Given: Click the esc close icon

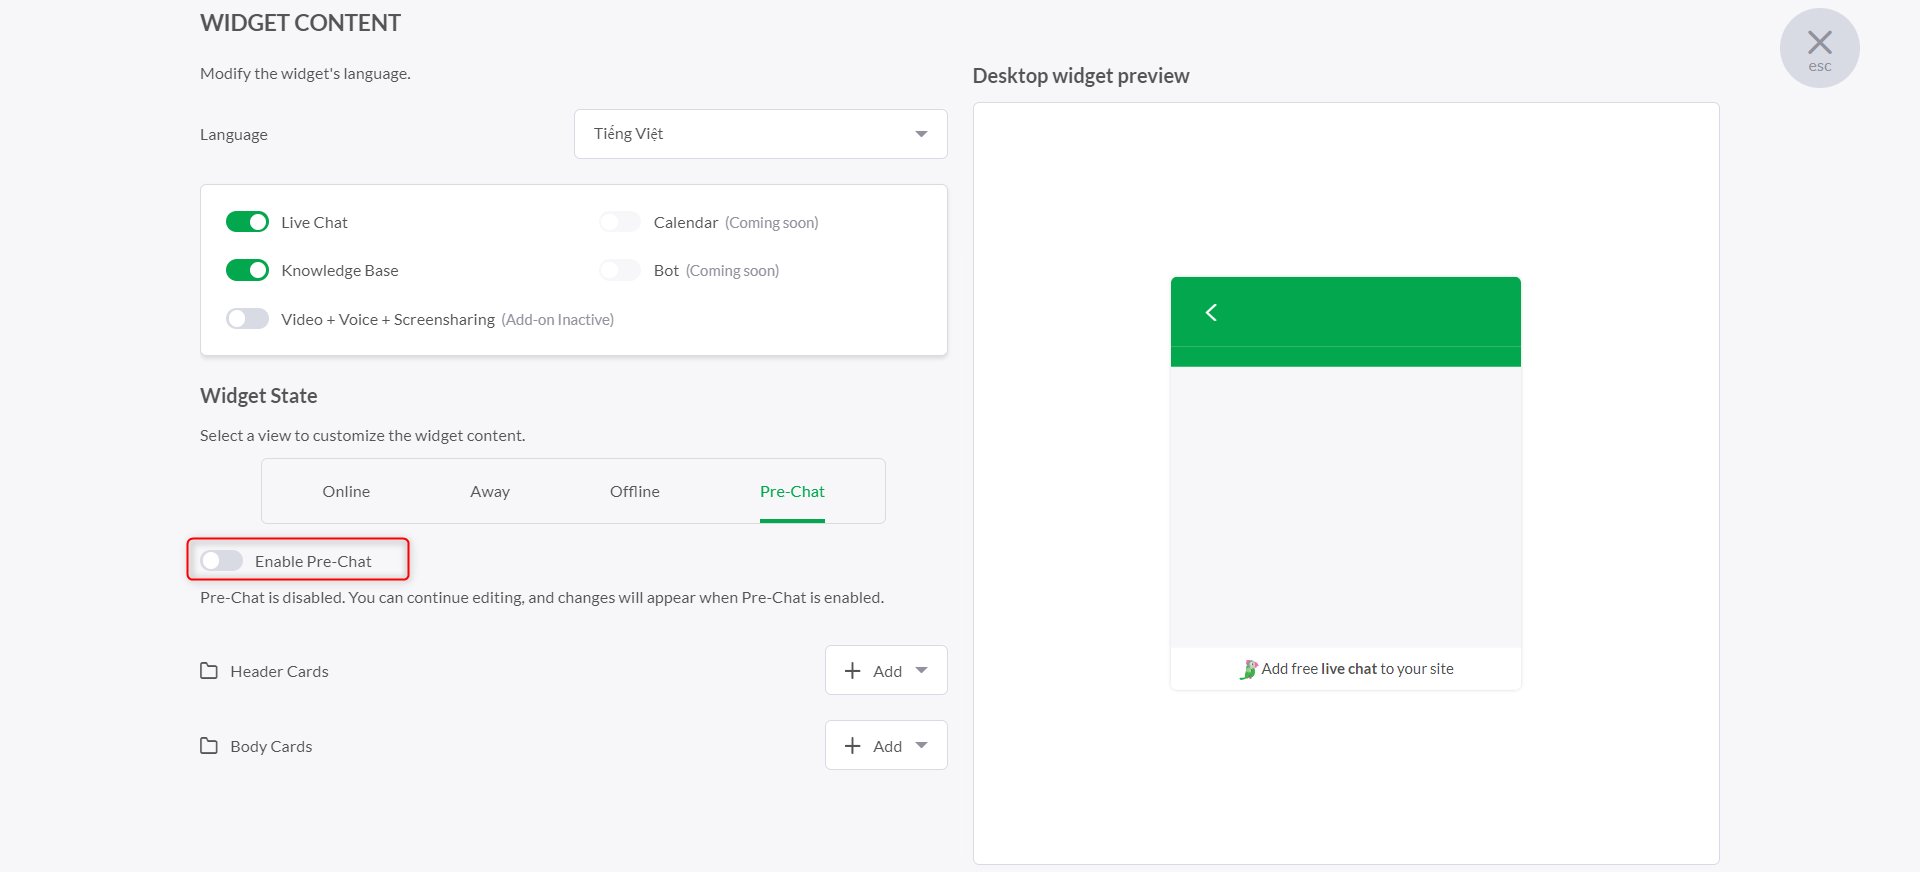Looking at the screenshot, I should pos(1819,48).
